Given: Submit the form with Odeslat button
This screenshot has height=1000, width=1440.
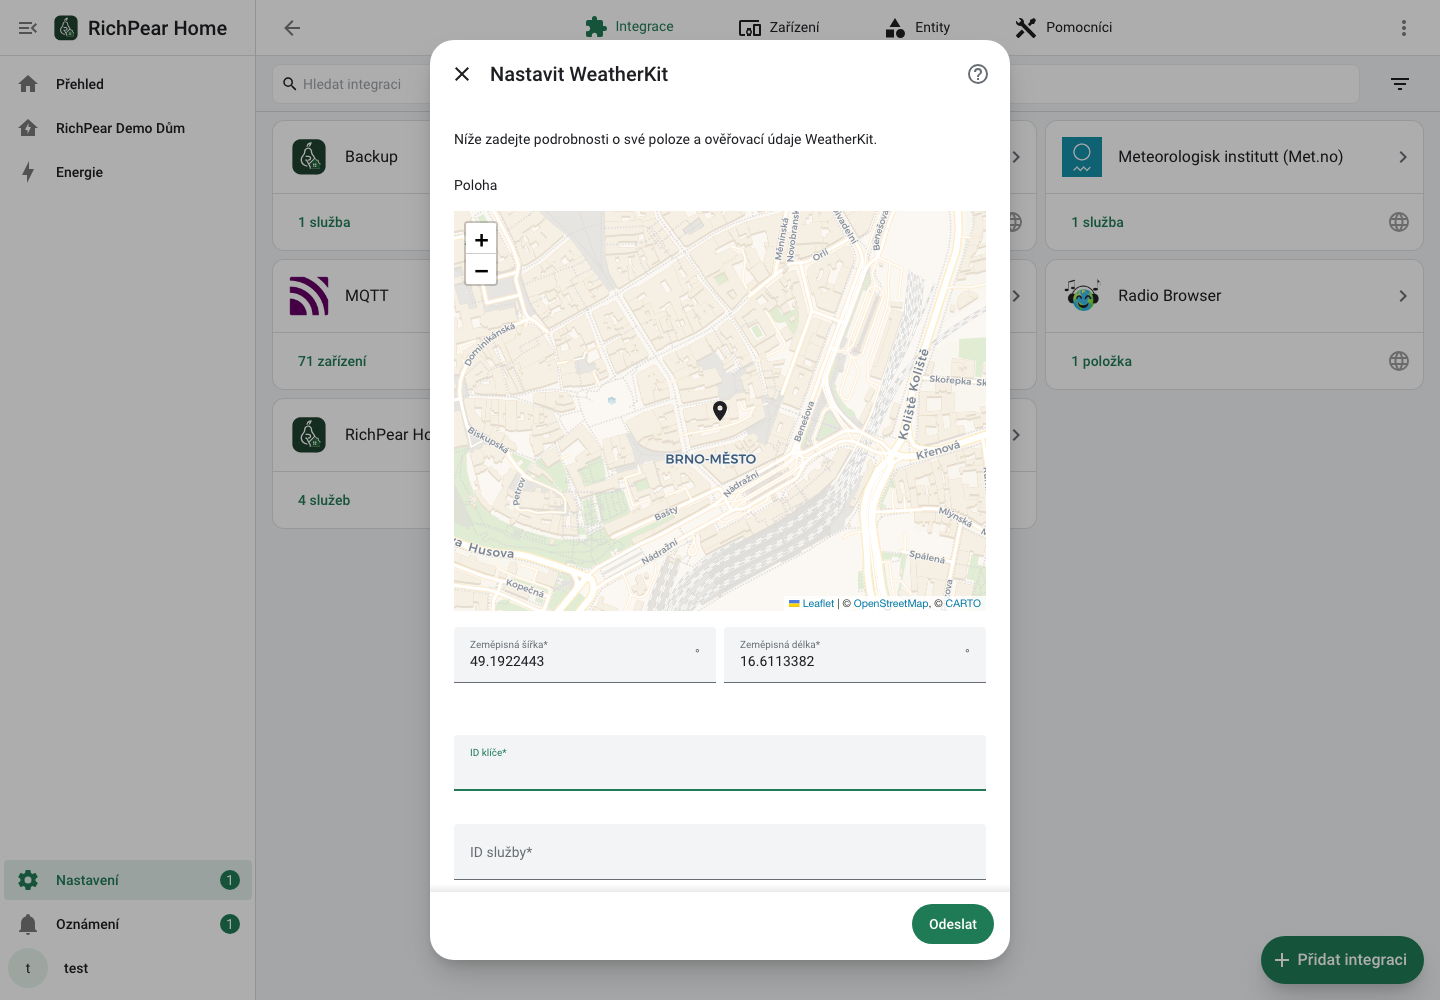Looking at the screenshot, I should (x=953, y=924).
